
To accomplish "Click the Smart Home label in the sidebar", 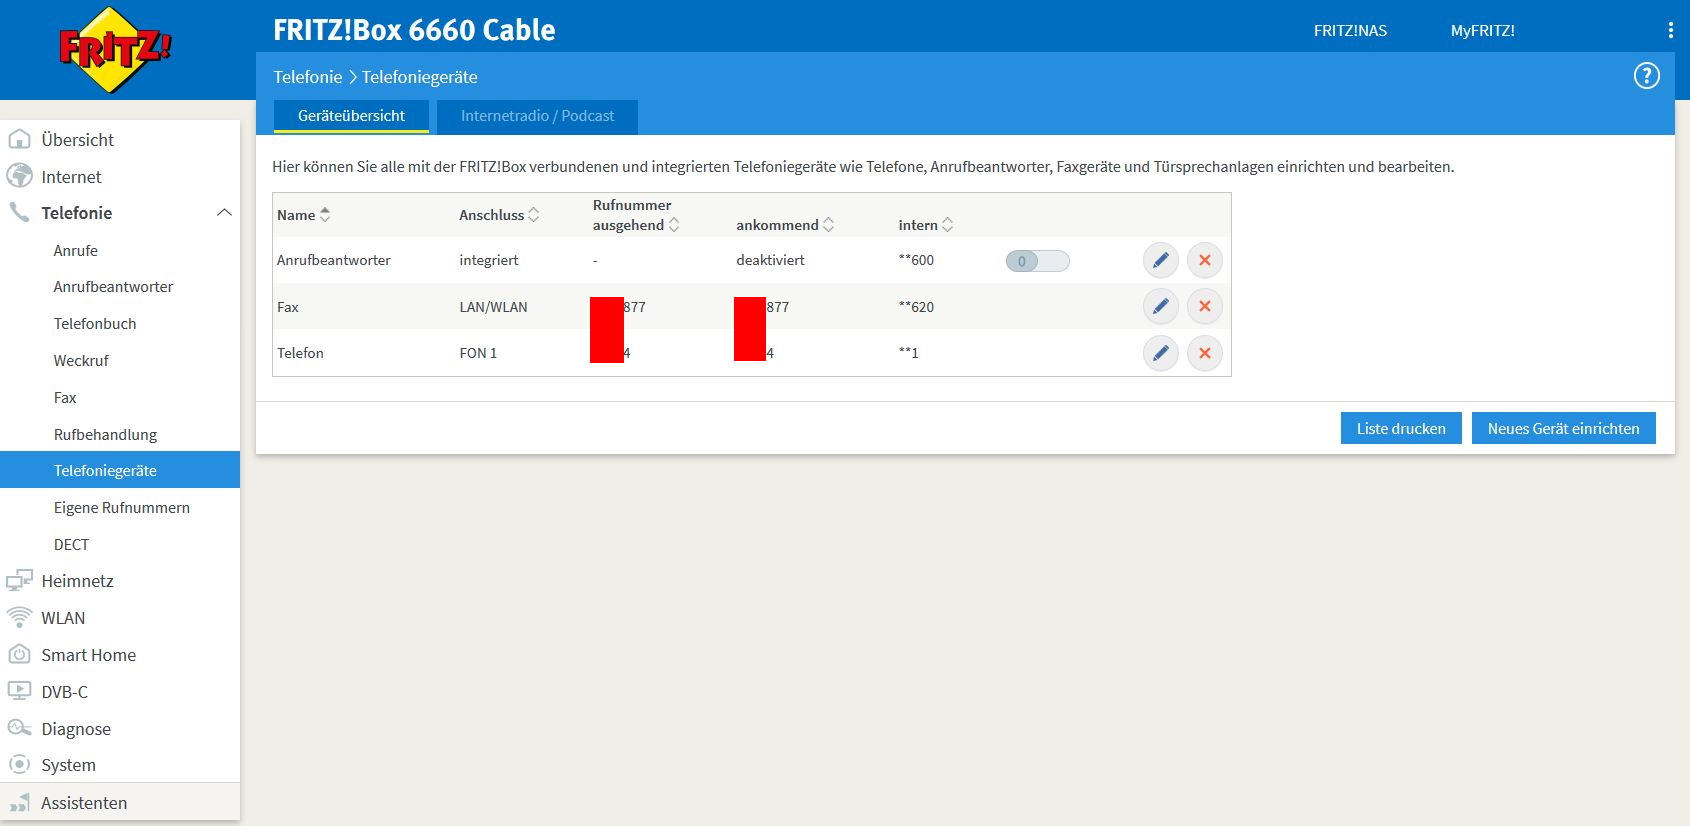I will pos(88,654).
